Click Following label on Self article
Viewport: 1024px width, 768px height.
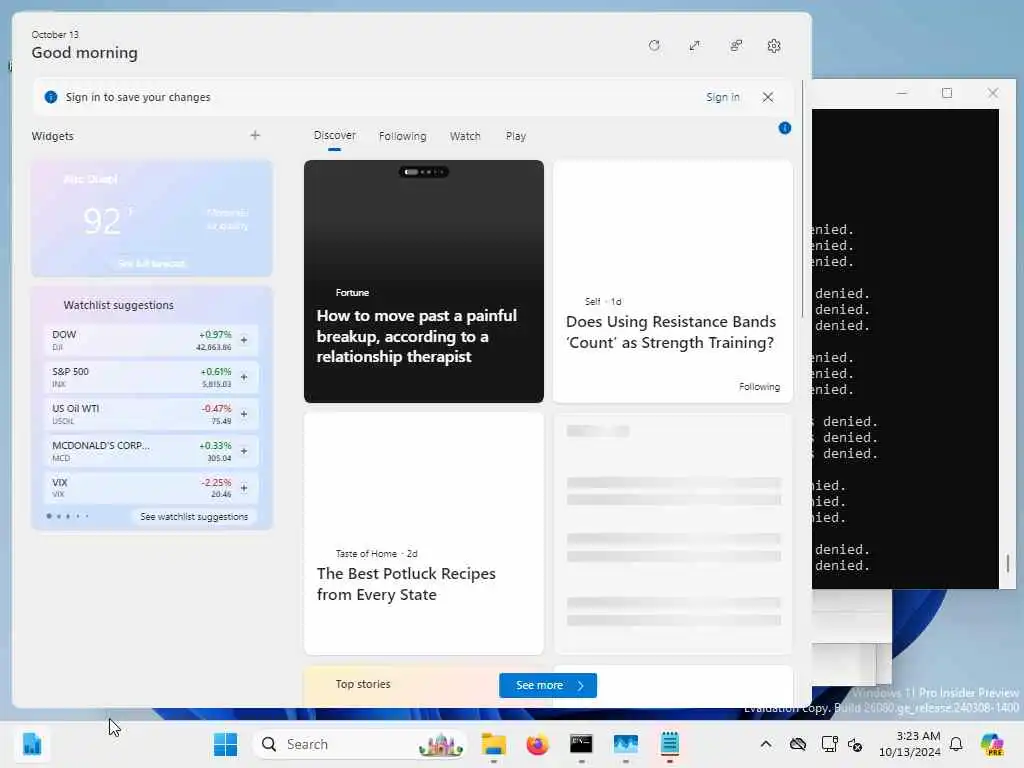click(x=760, y=387)
